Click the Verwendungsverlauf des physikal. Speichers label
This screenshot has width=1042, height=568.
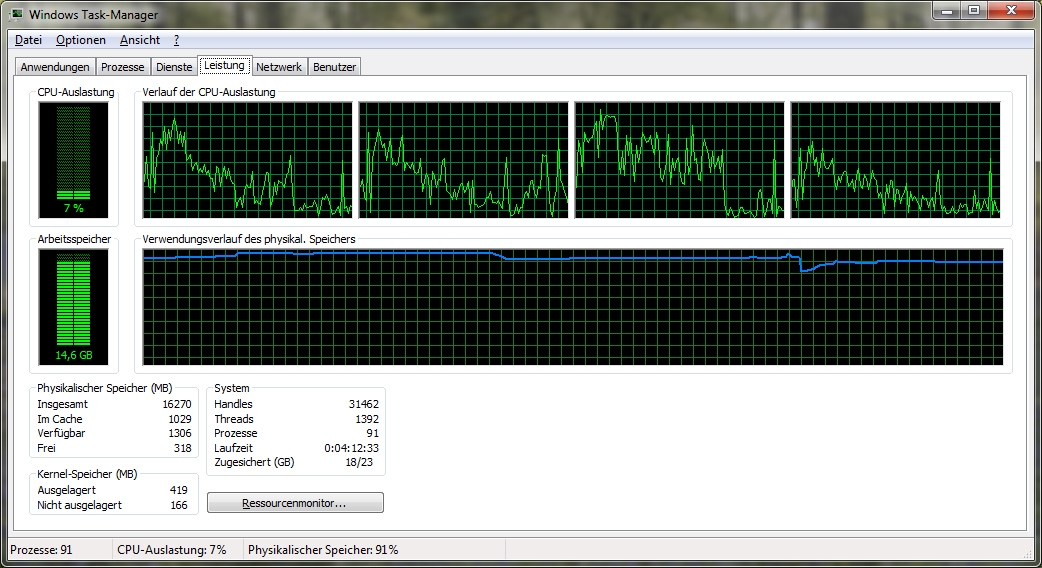coord(249,239)
